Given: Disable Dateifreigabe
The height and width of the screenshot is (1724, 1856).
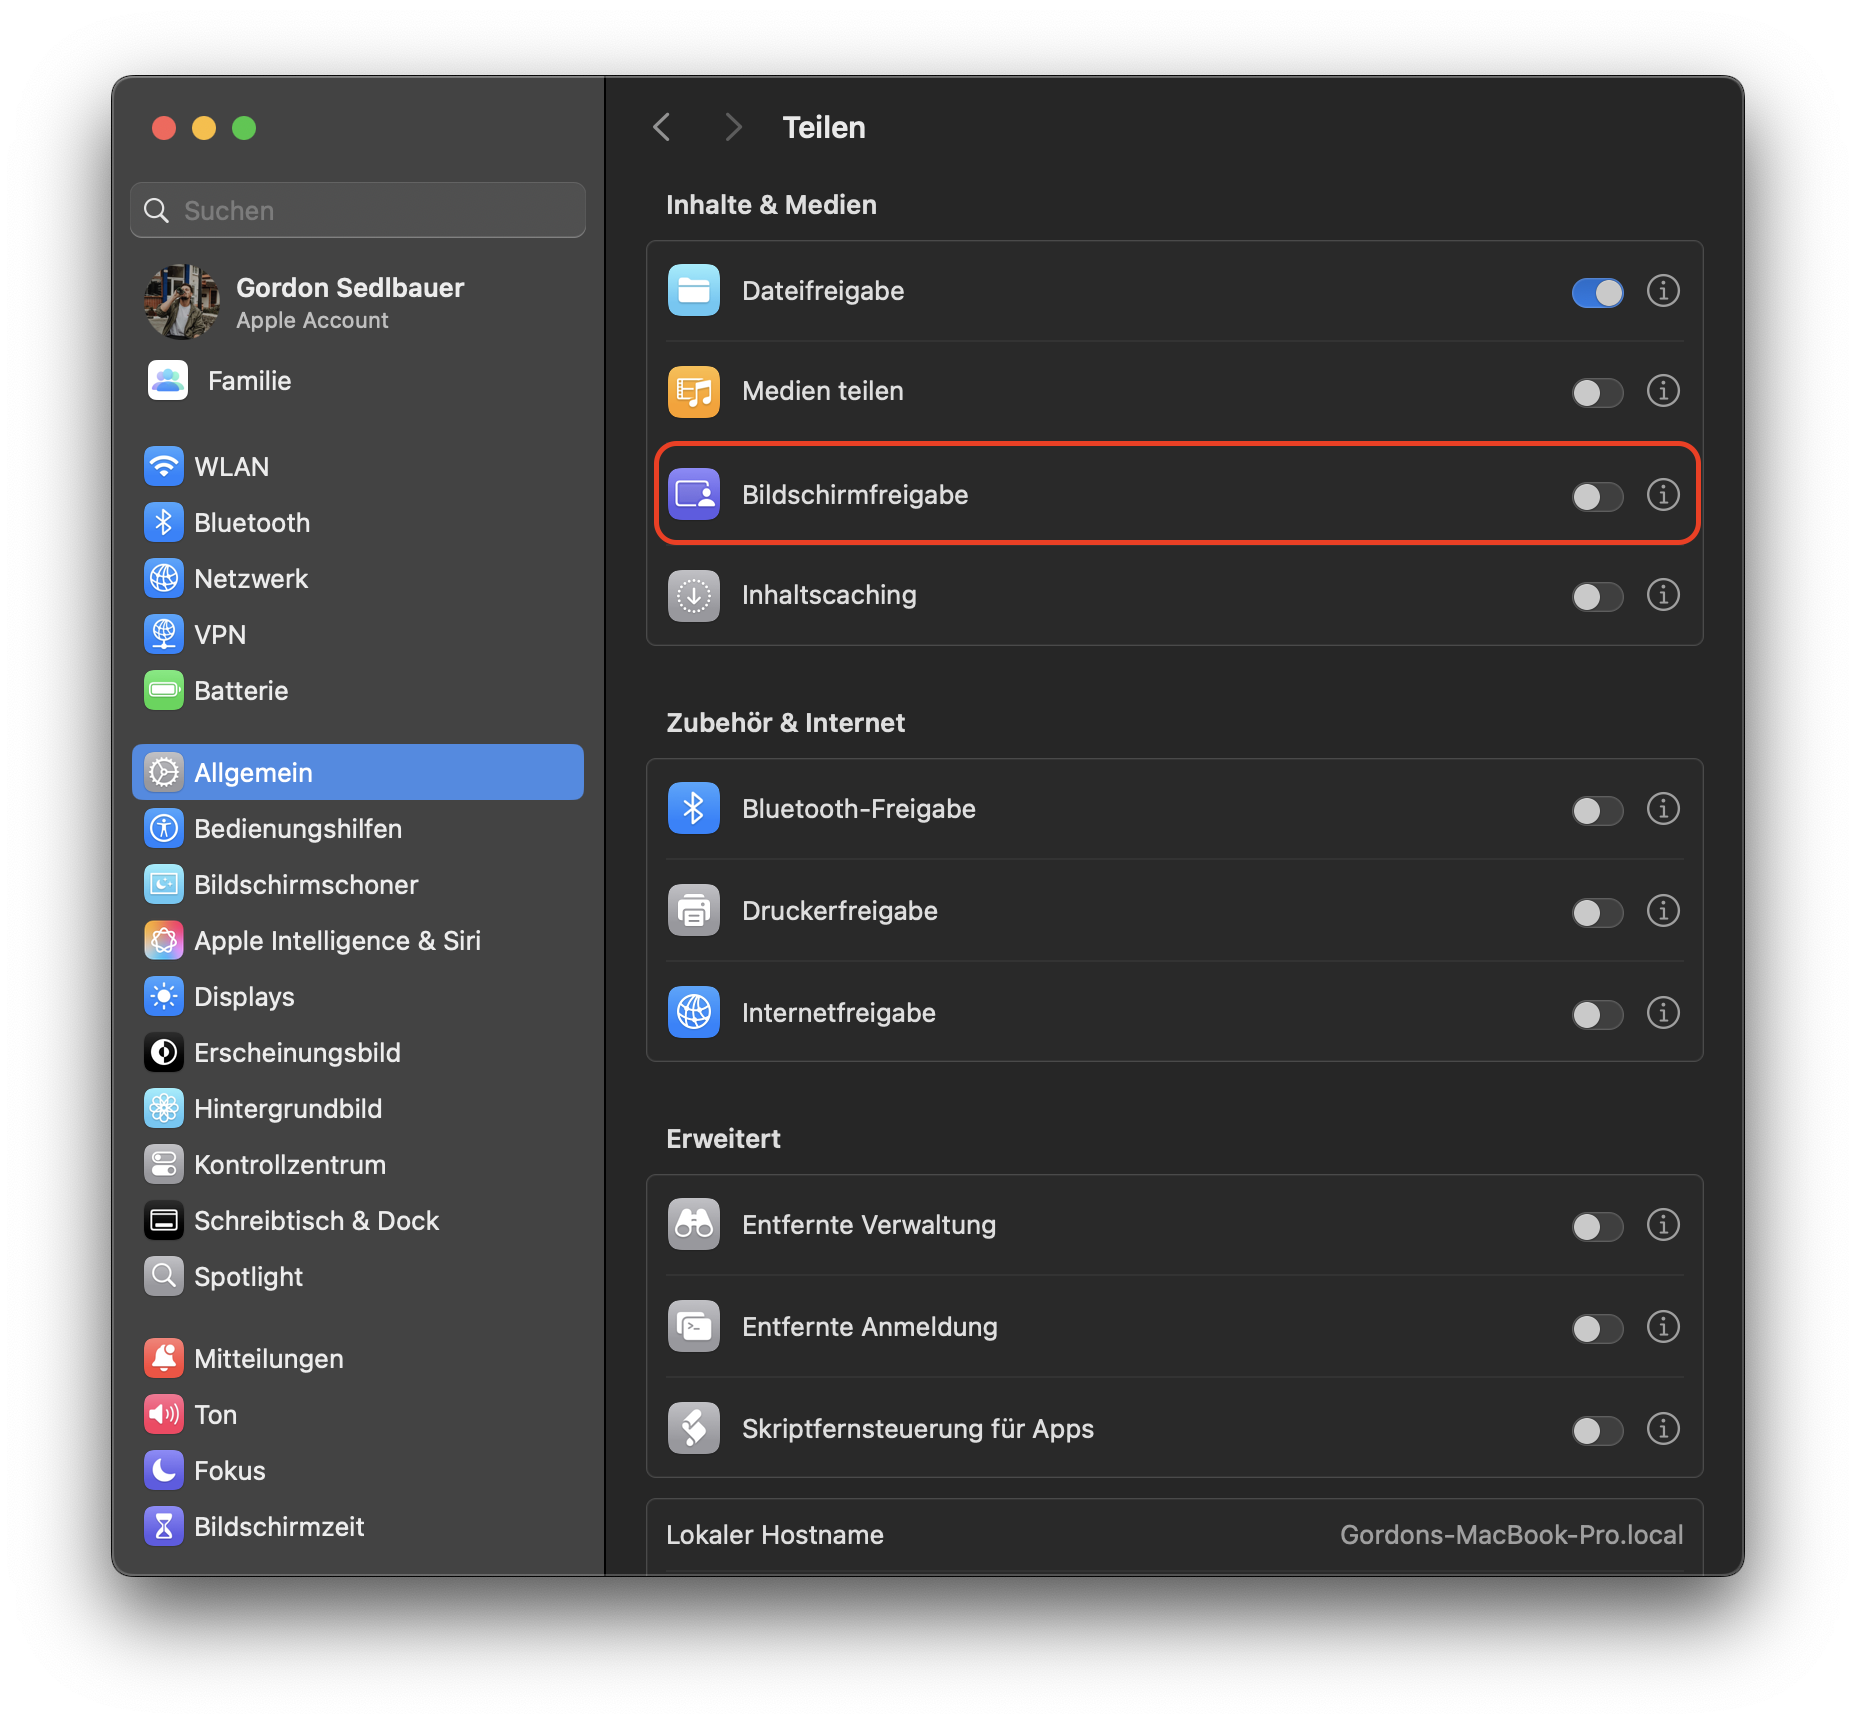Looking at the screenshot, I should click(1597, 292).
